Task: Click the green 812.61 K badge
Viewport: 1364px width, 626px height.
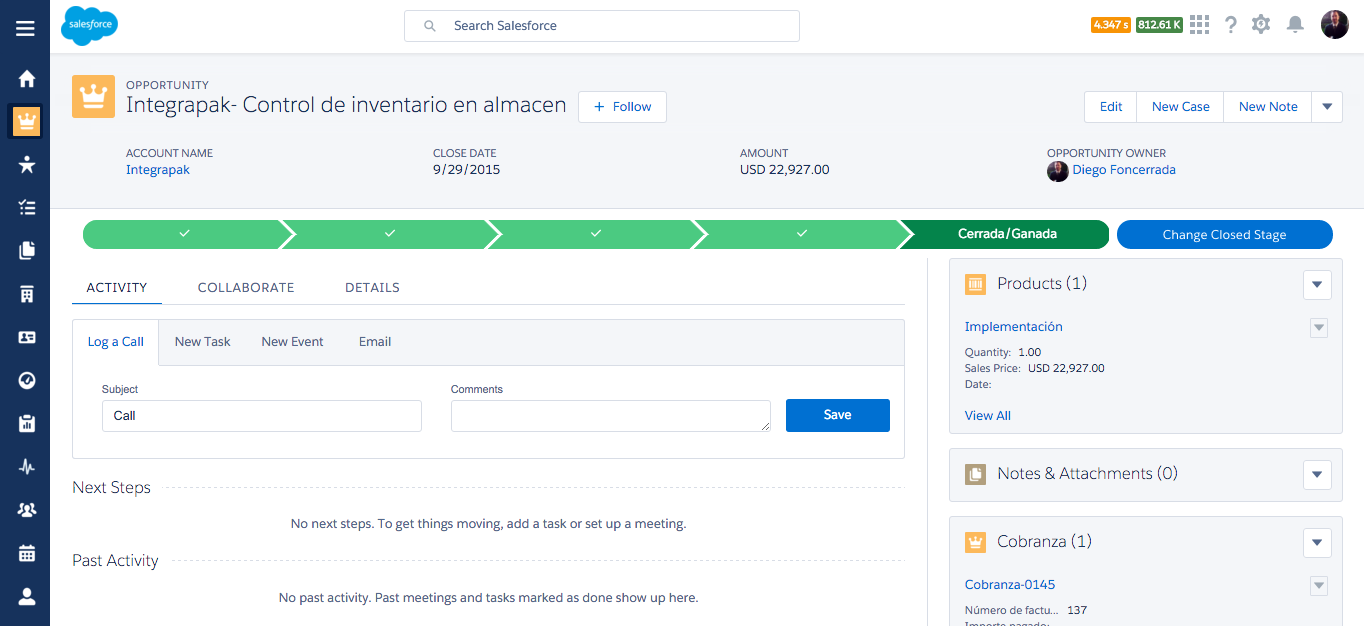Action: pos(1159,24)
